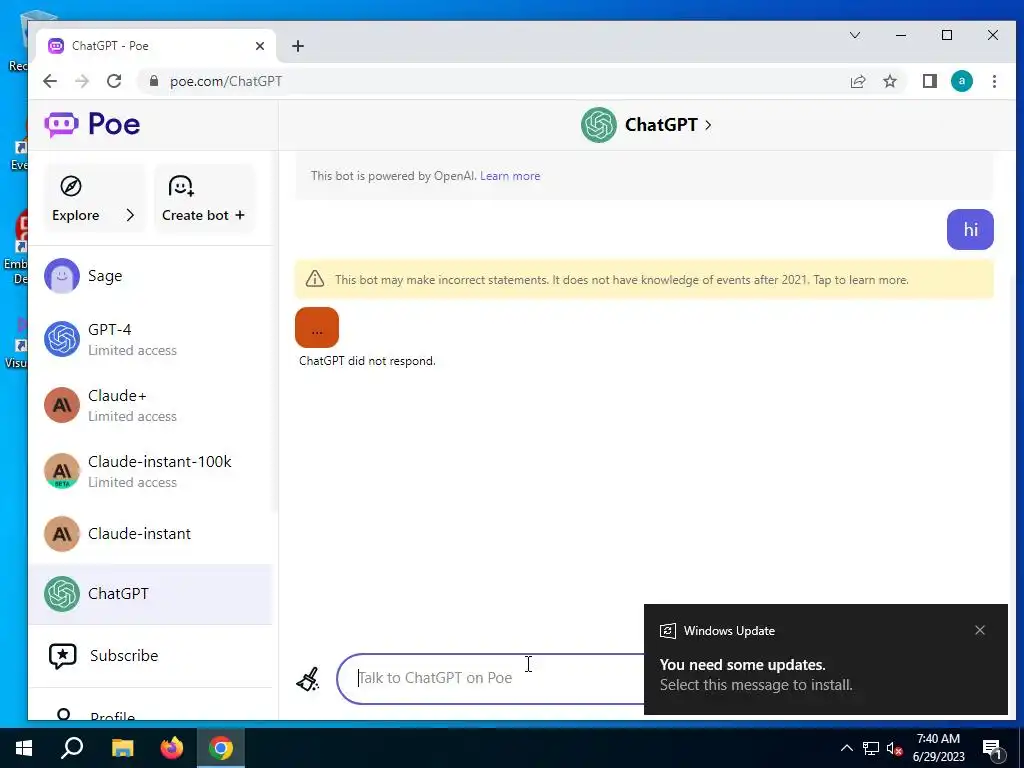Open the notification center icon

click(x=992, y=749)
